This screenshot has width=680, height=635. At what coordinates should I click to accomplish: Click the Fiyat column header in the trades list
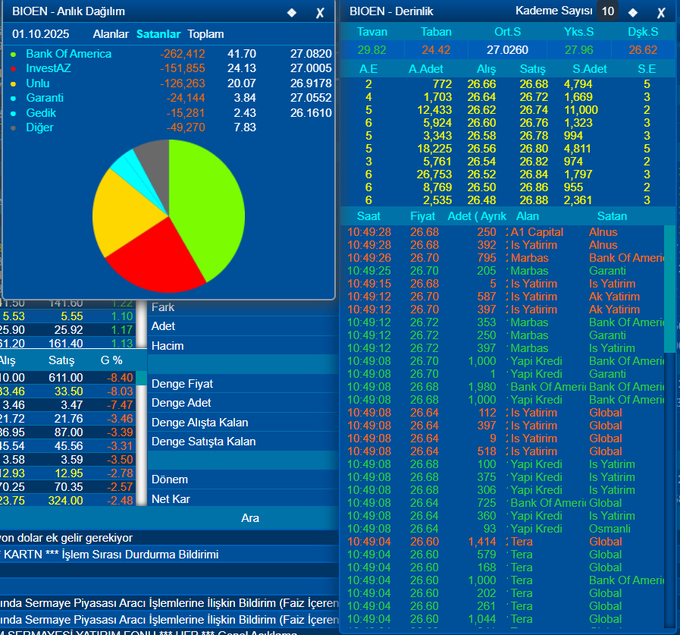coord(422,216)
